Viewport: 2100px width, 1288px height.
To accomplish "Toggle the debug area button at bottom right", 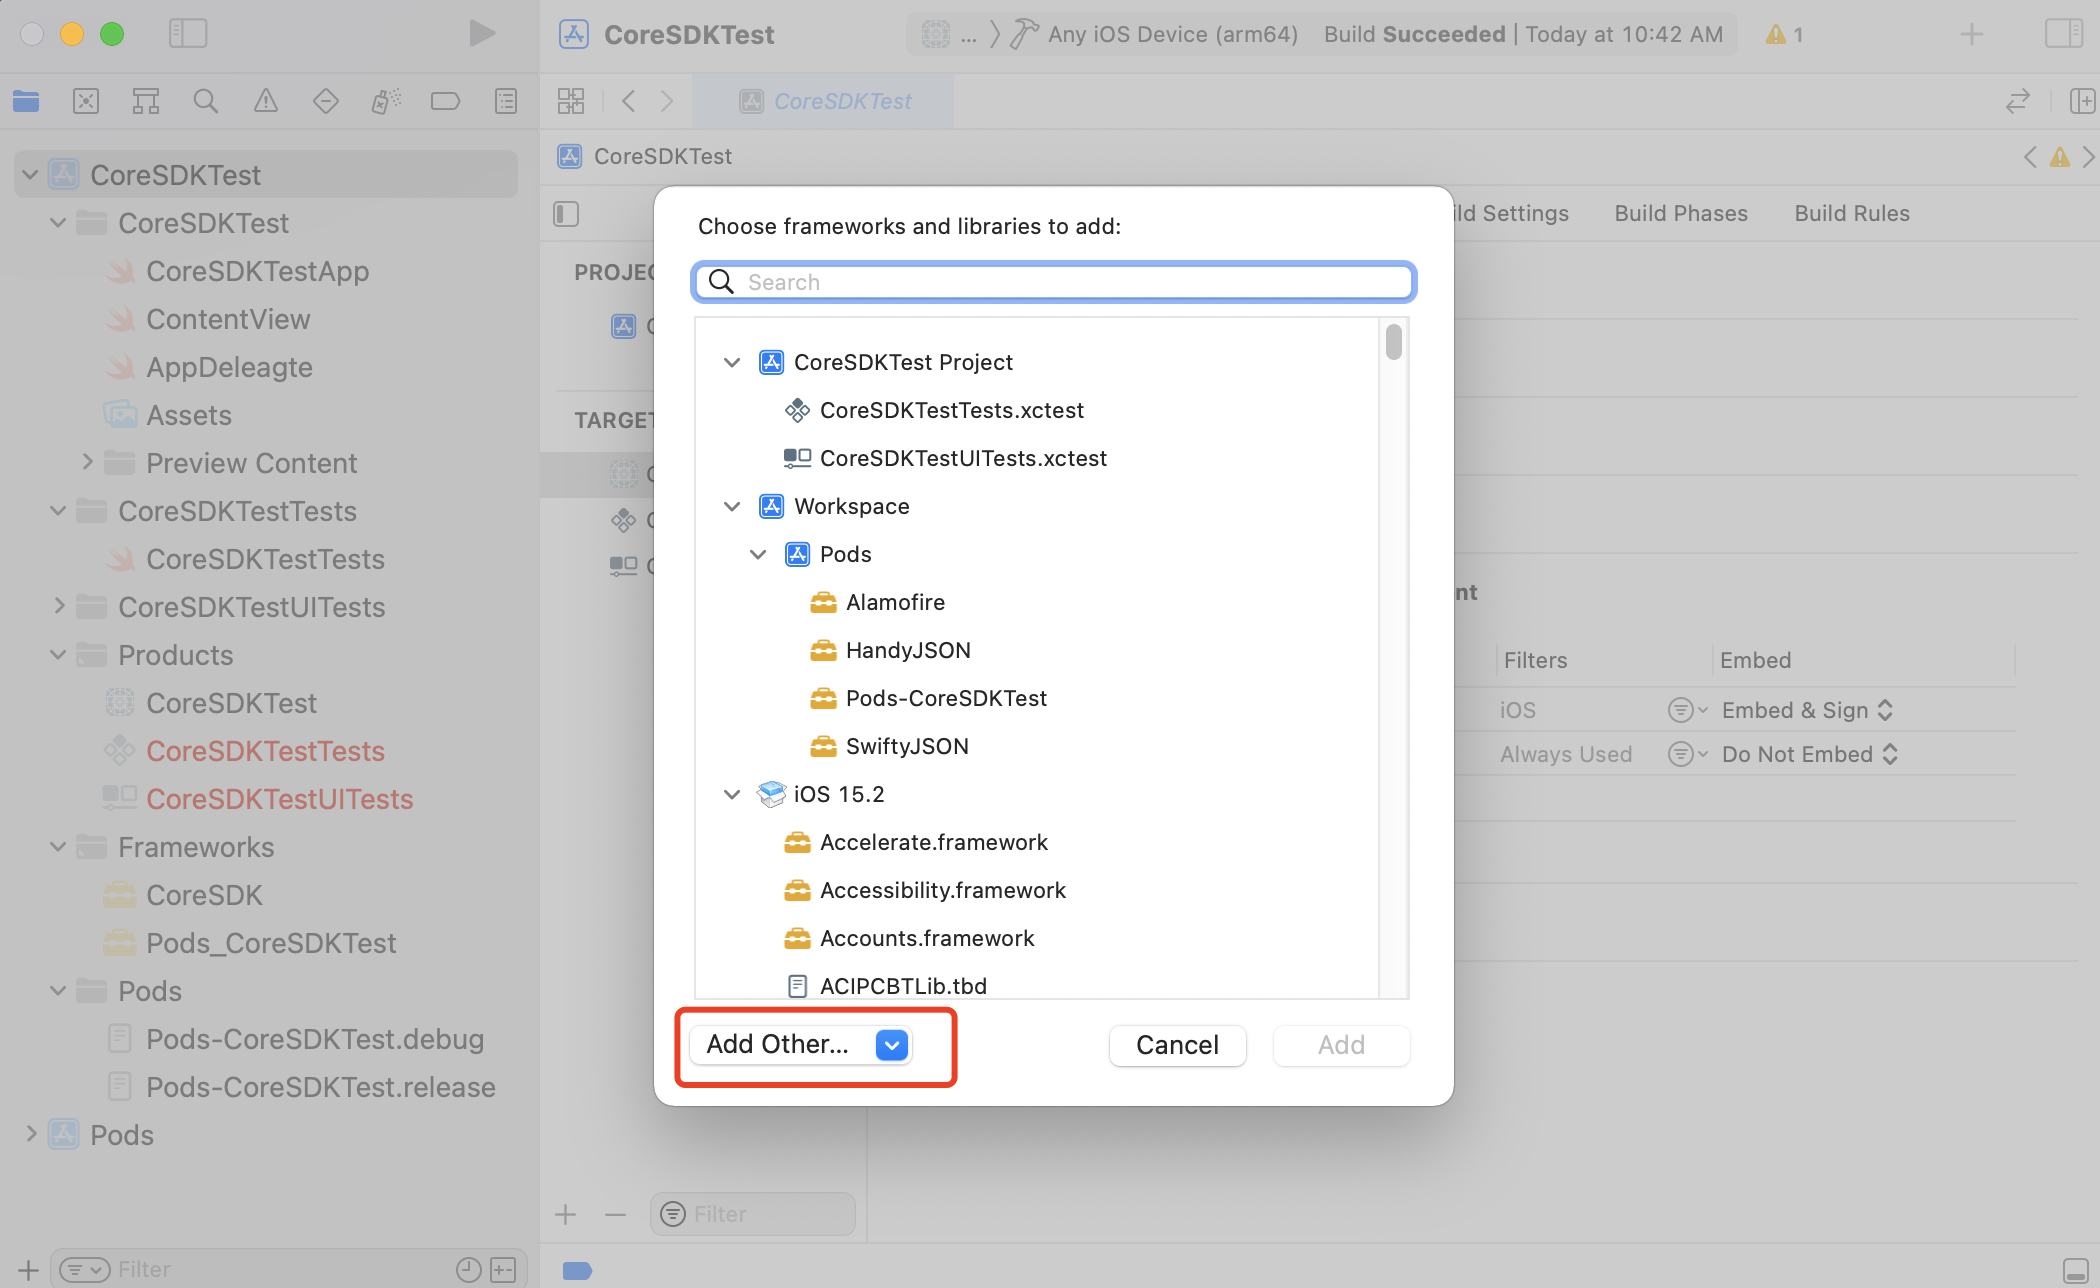I will click(x=2075, y=1270).
